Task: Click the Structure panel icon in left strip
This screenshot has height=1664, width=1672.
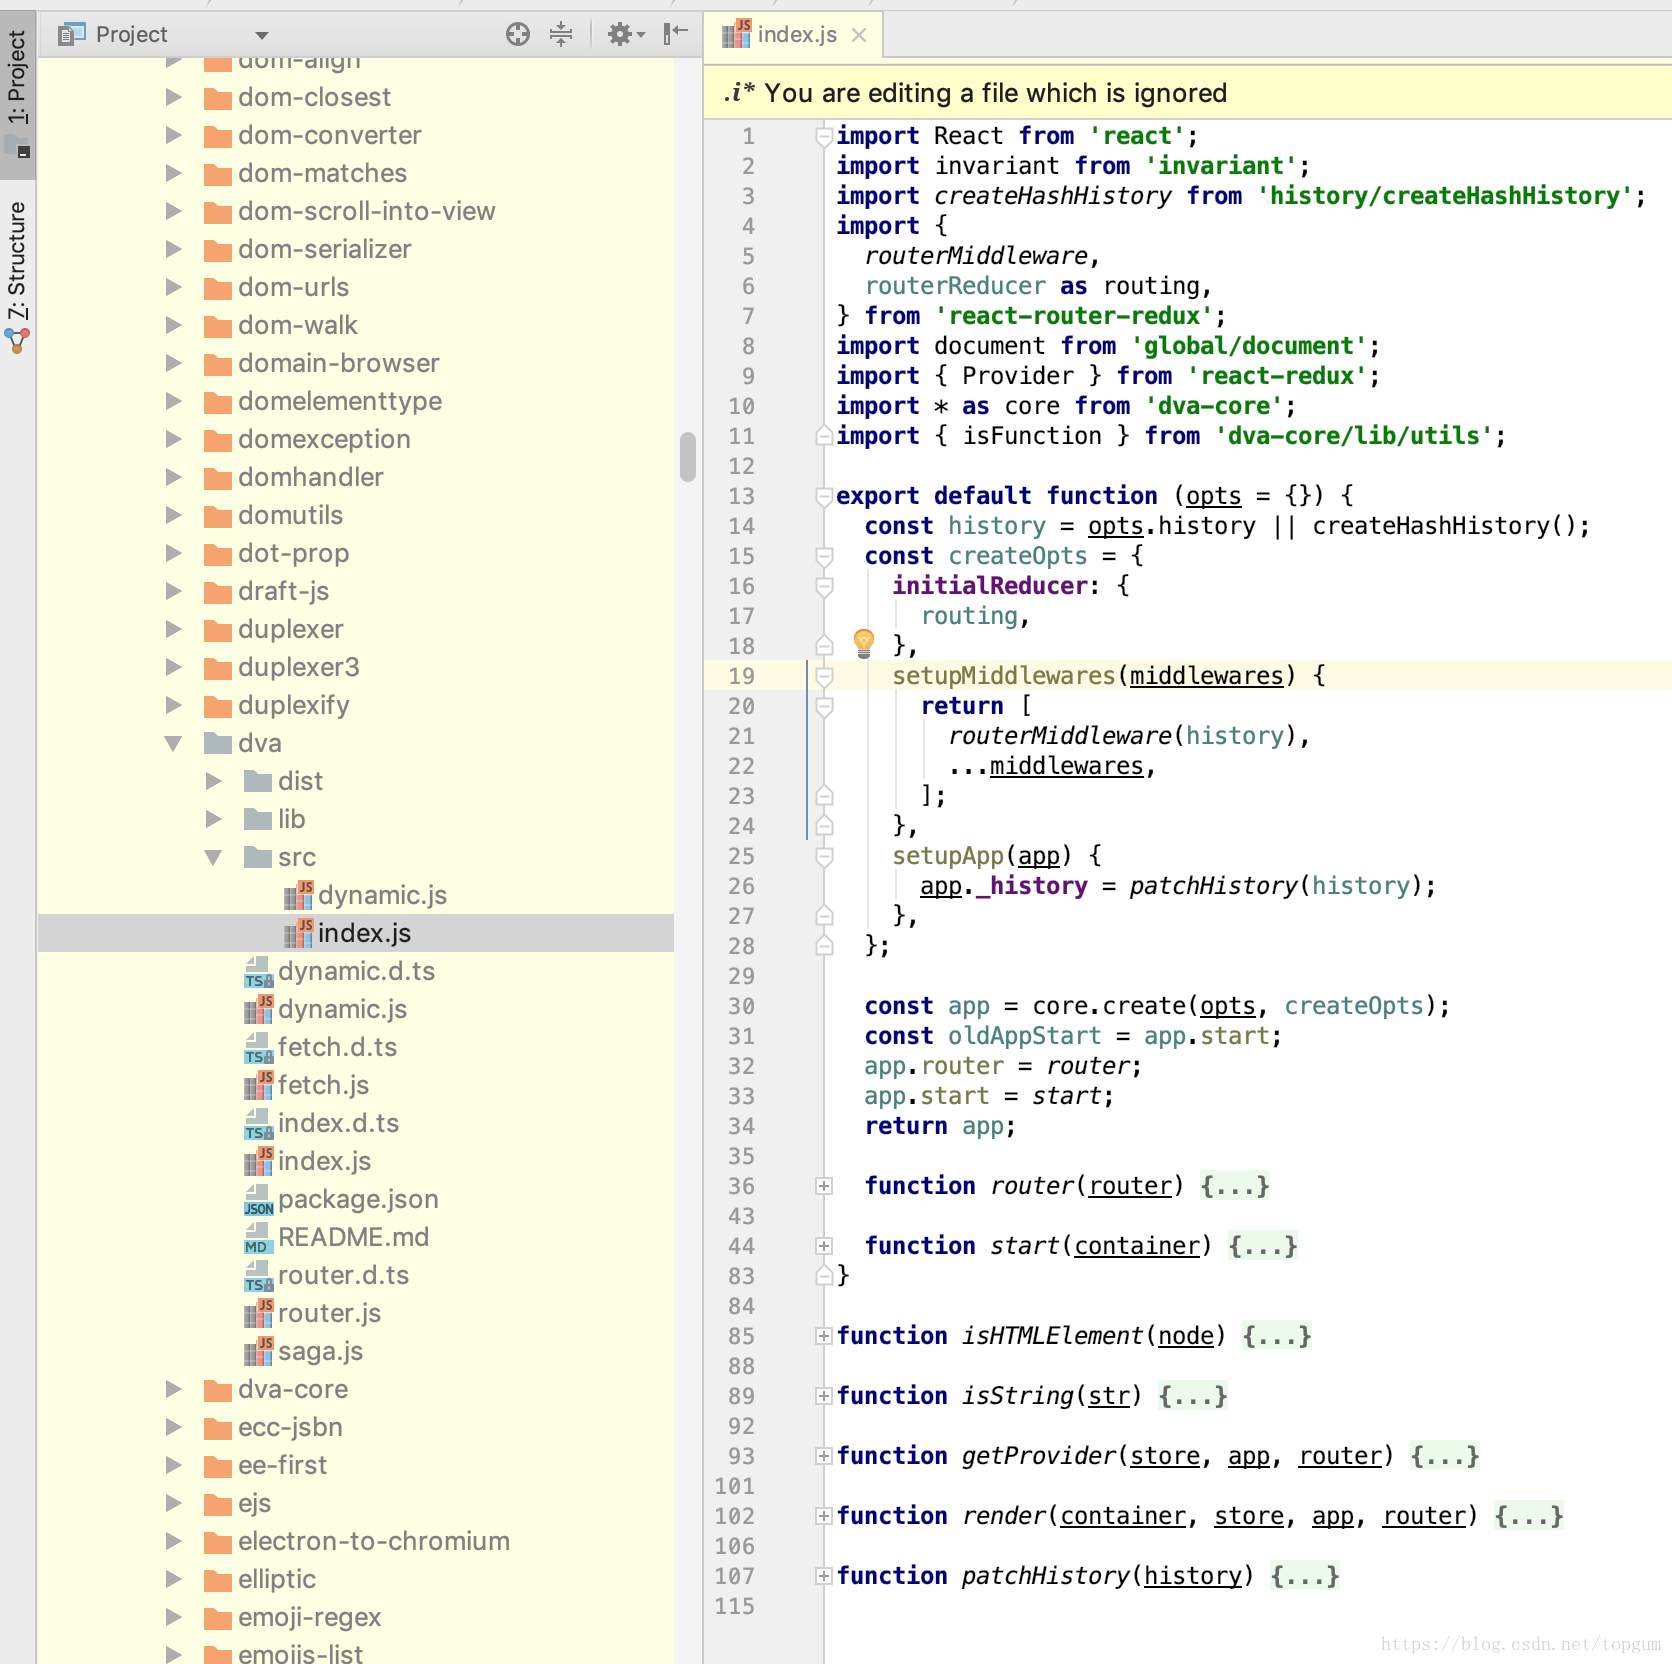Action: tap(17, 342)
